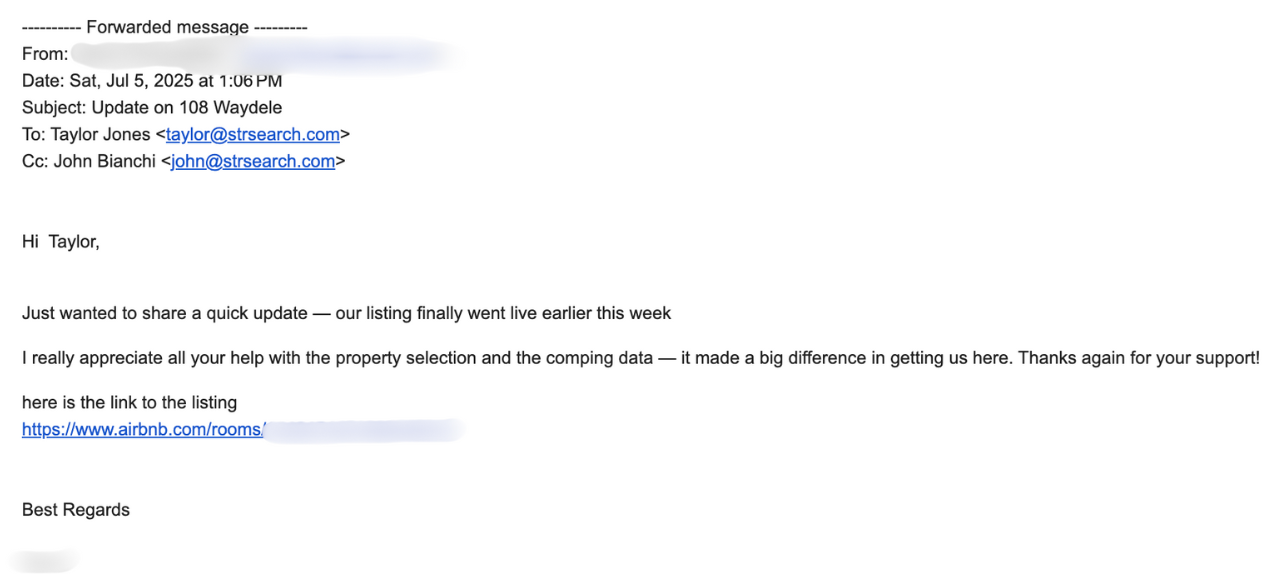Viewport: 1276px width, 574px height.
Task: Click the 'Cc:' label
Action: [36, 161]
